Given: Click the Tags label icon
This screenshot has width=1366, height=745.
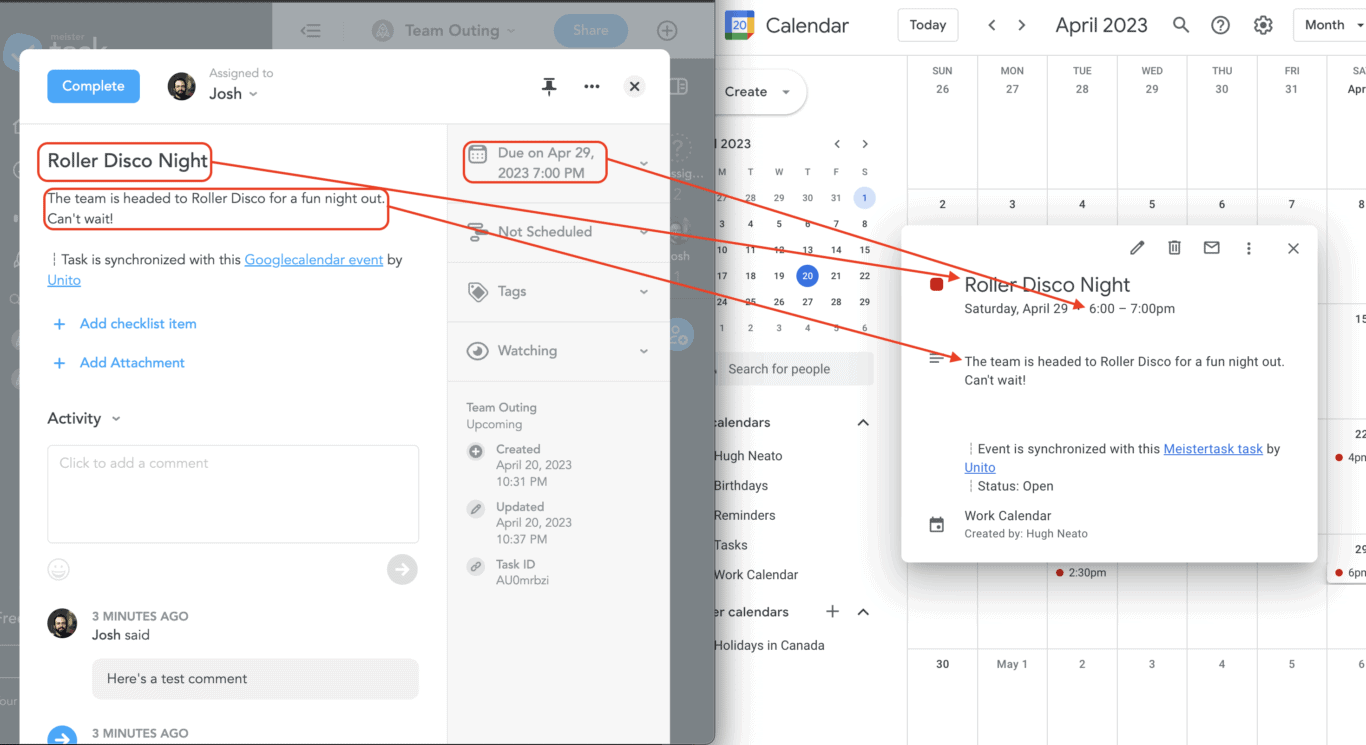Looking at the screenshot, I should pos(478,292).
